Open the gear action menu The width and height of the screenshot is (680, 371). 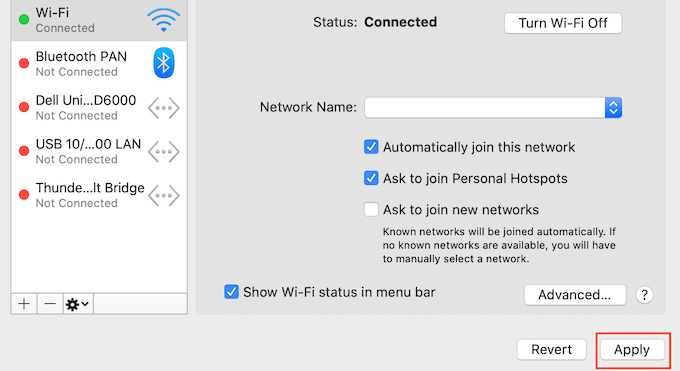(x=78, y=304)
